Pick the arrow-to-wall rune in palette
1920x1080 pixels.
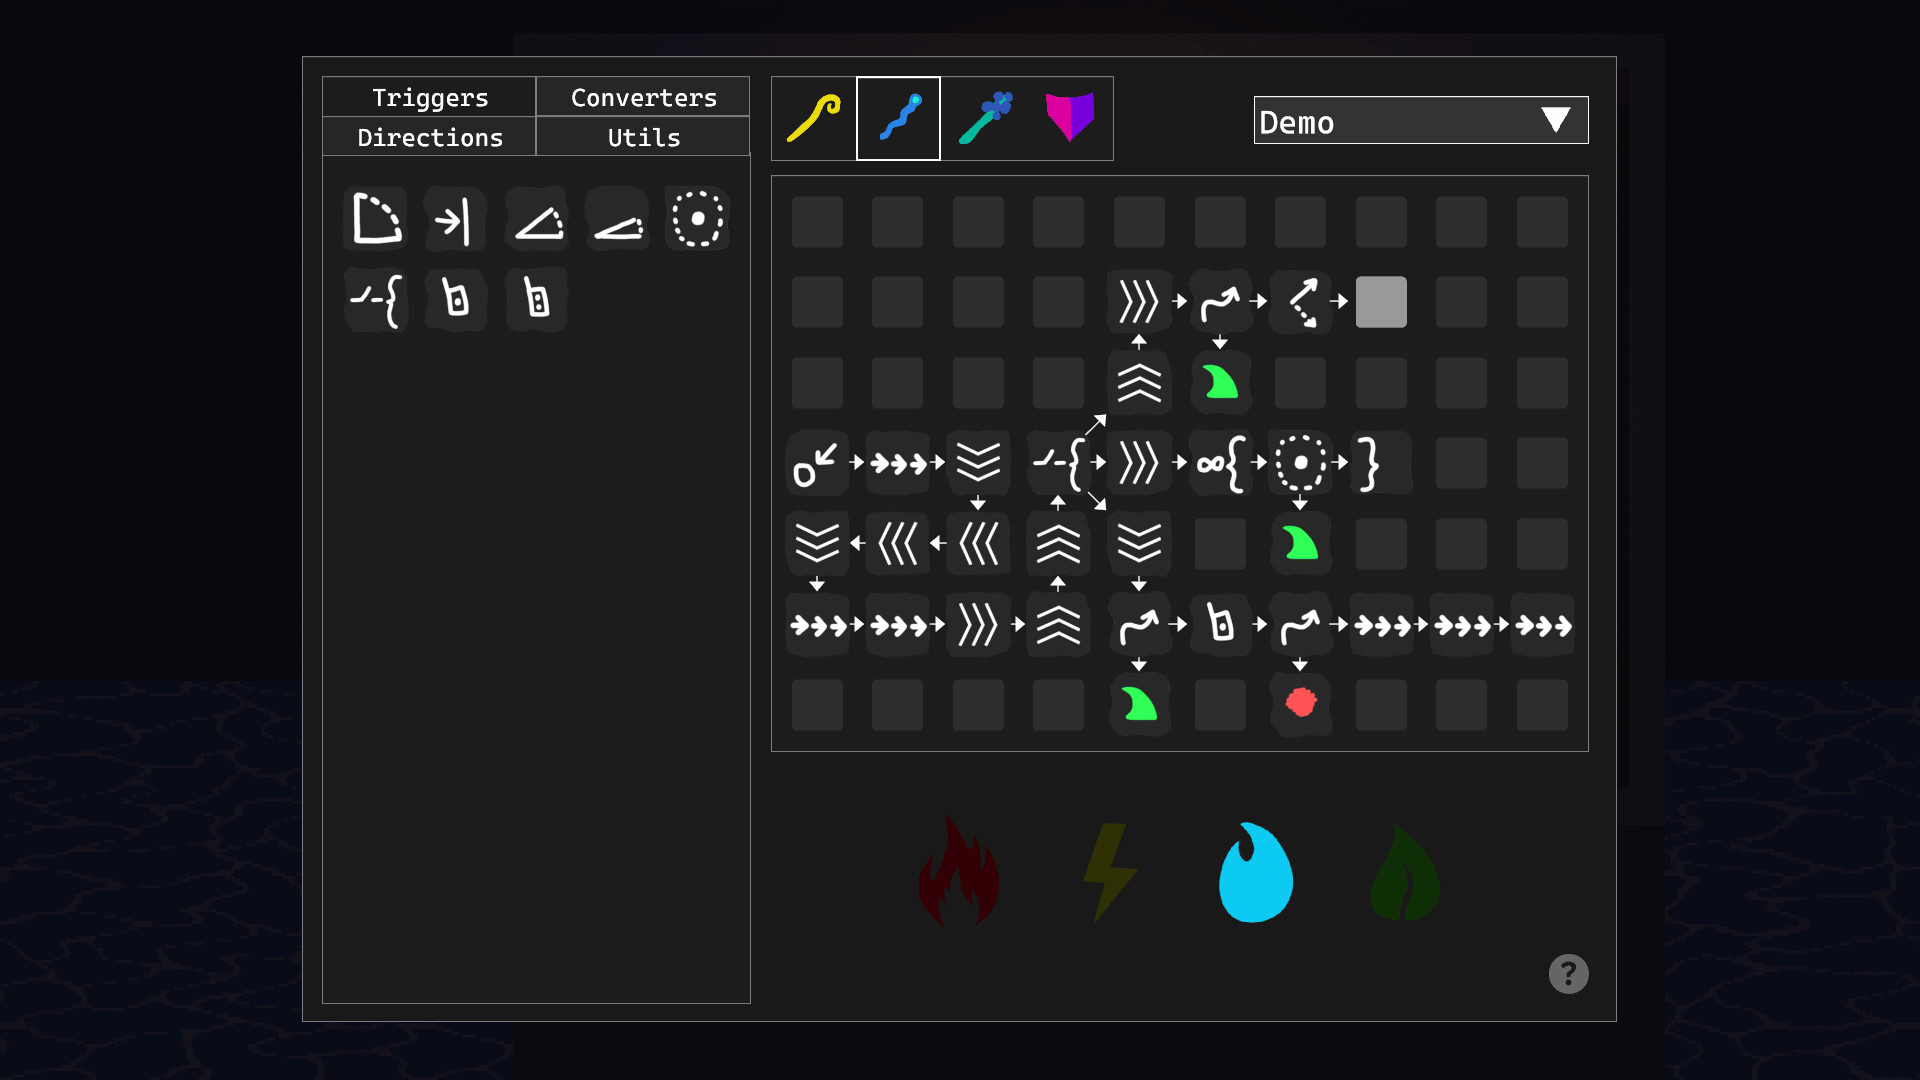coord(455,221)
